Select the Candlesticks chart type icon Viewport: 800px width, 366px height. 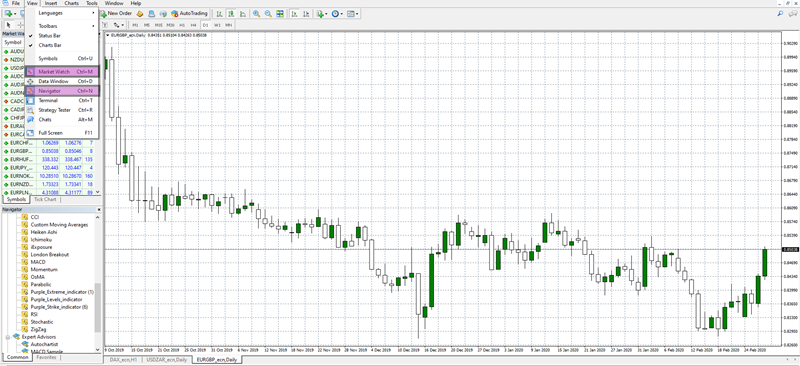coord(231,14)
